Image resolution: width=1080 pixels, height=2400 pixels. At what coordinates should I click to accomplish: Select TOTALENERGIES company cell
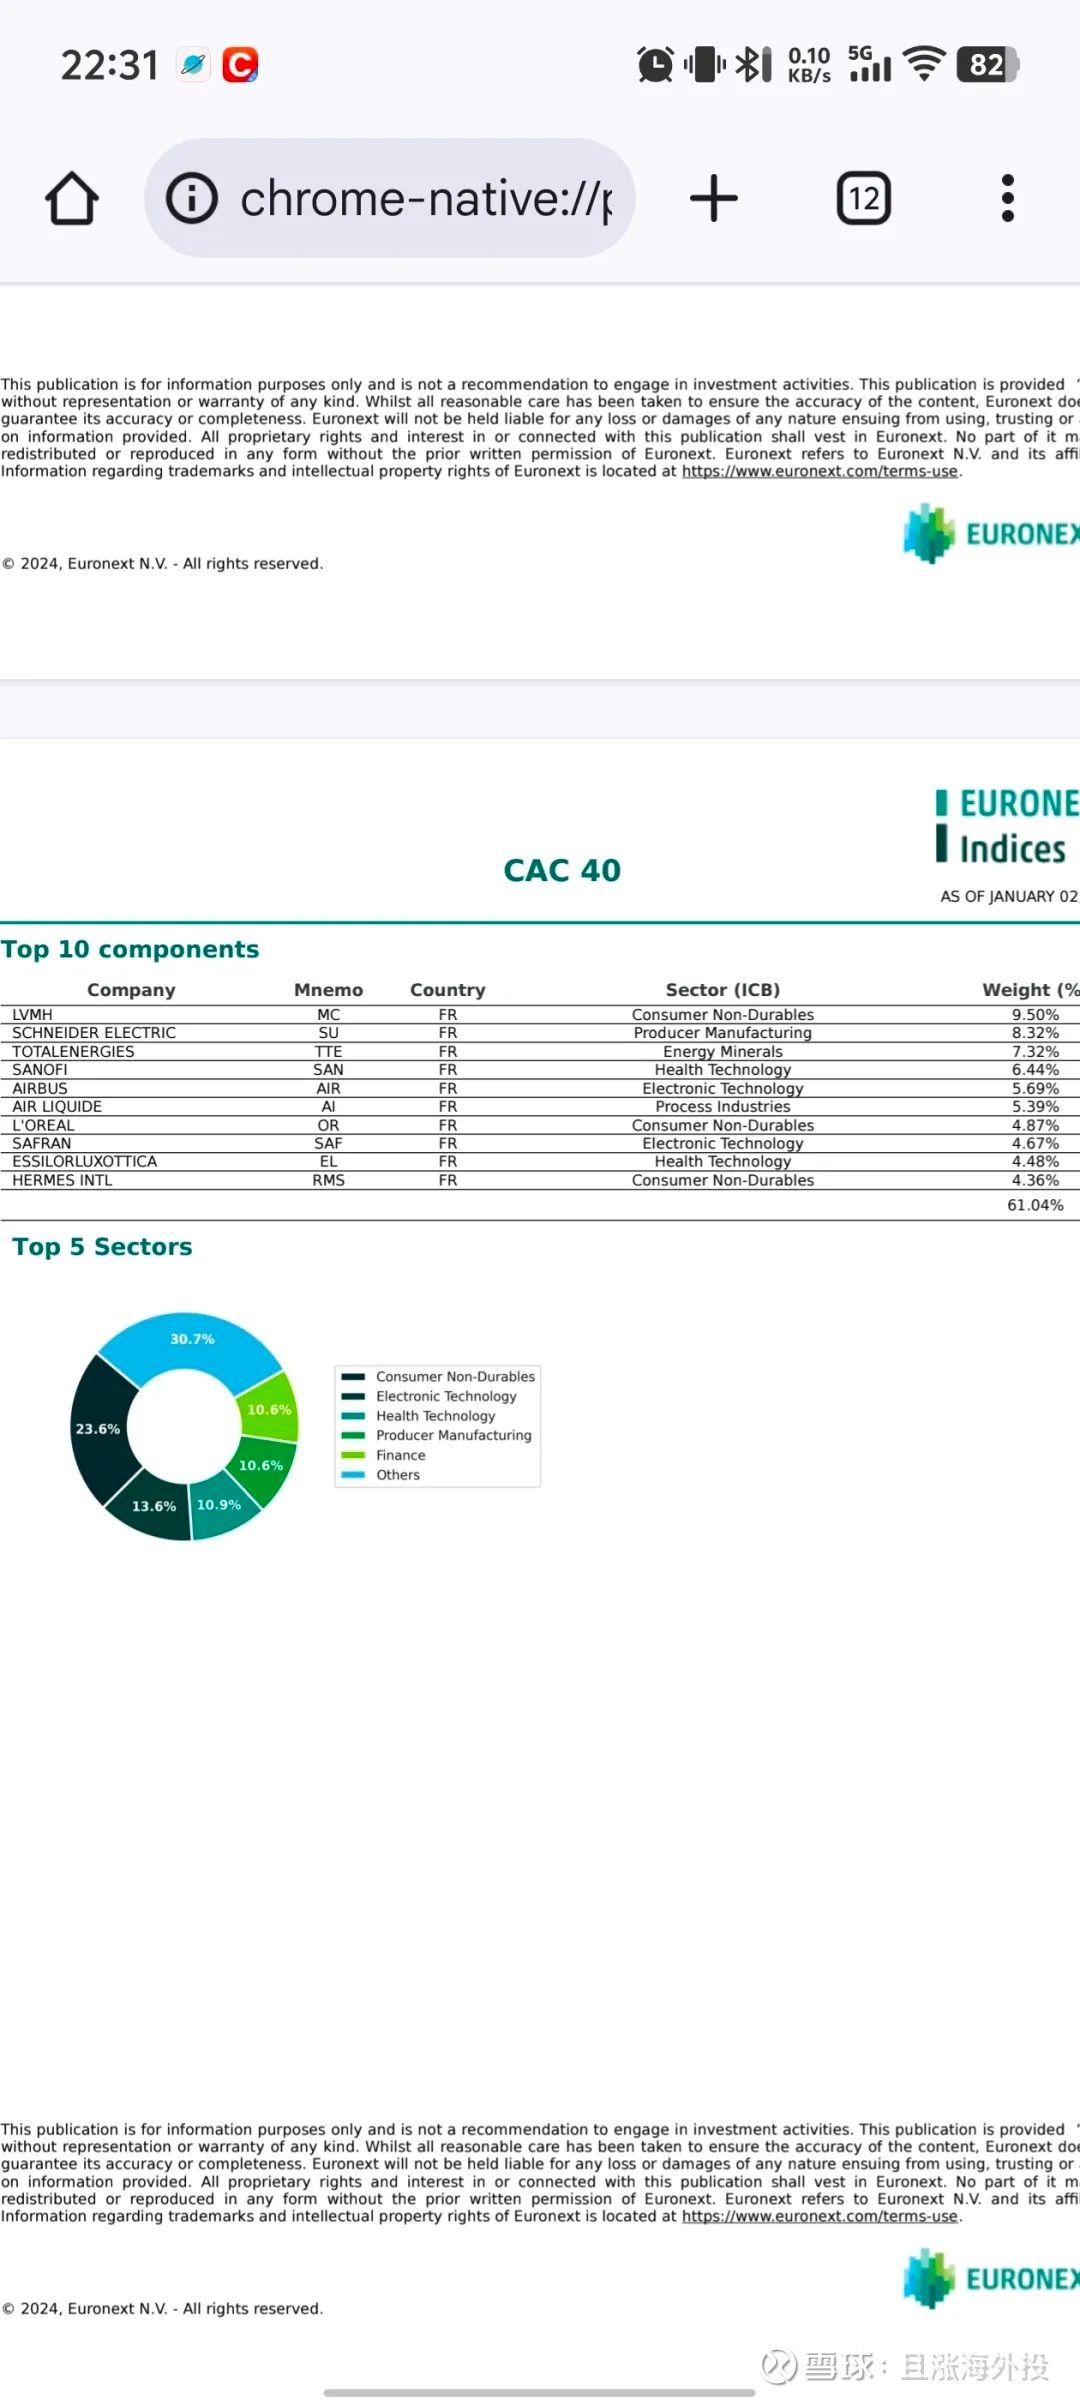pos(73,1051)
